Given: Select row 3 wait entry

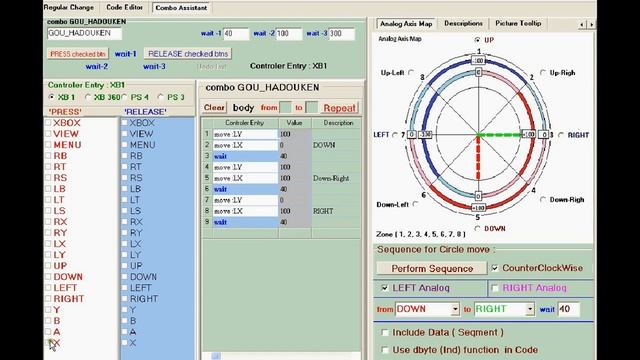Looking at the screenshot, I should (x=245, y=156).
